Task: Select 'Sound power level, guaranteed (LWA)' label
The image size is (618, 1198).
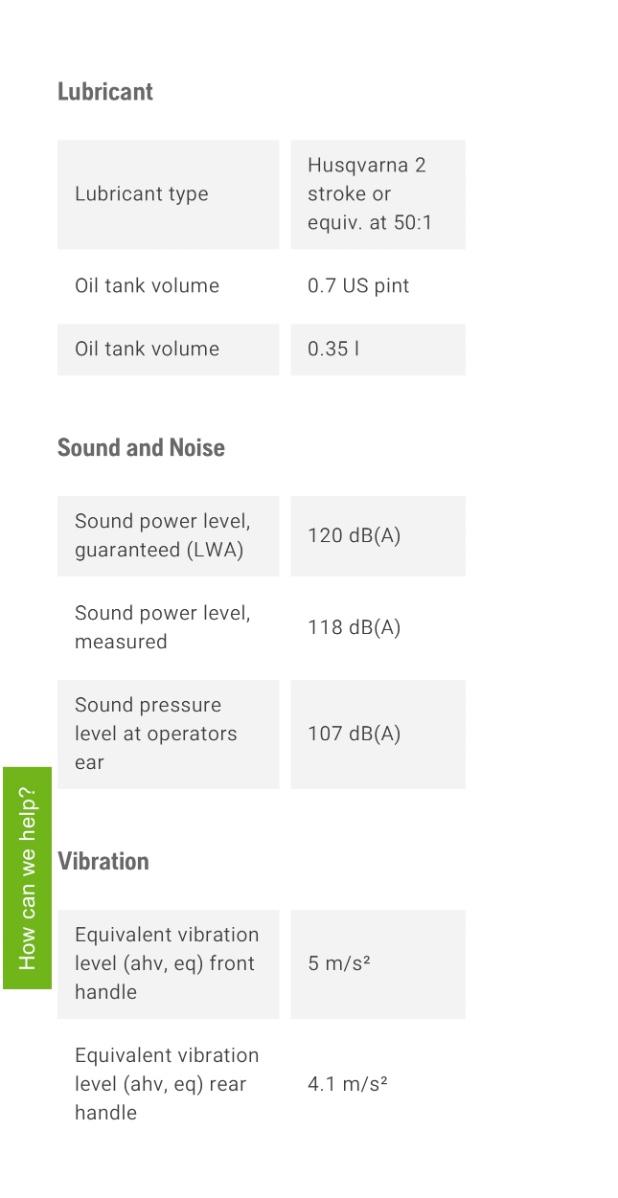Action: point(162,536)
